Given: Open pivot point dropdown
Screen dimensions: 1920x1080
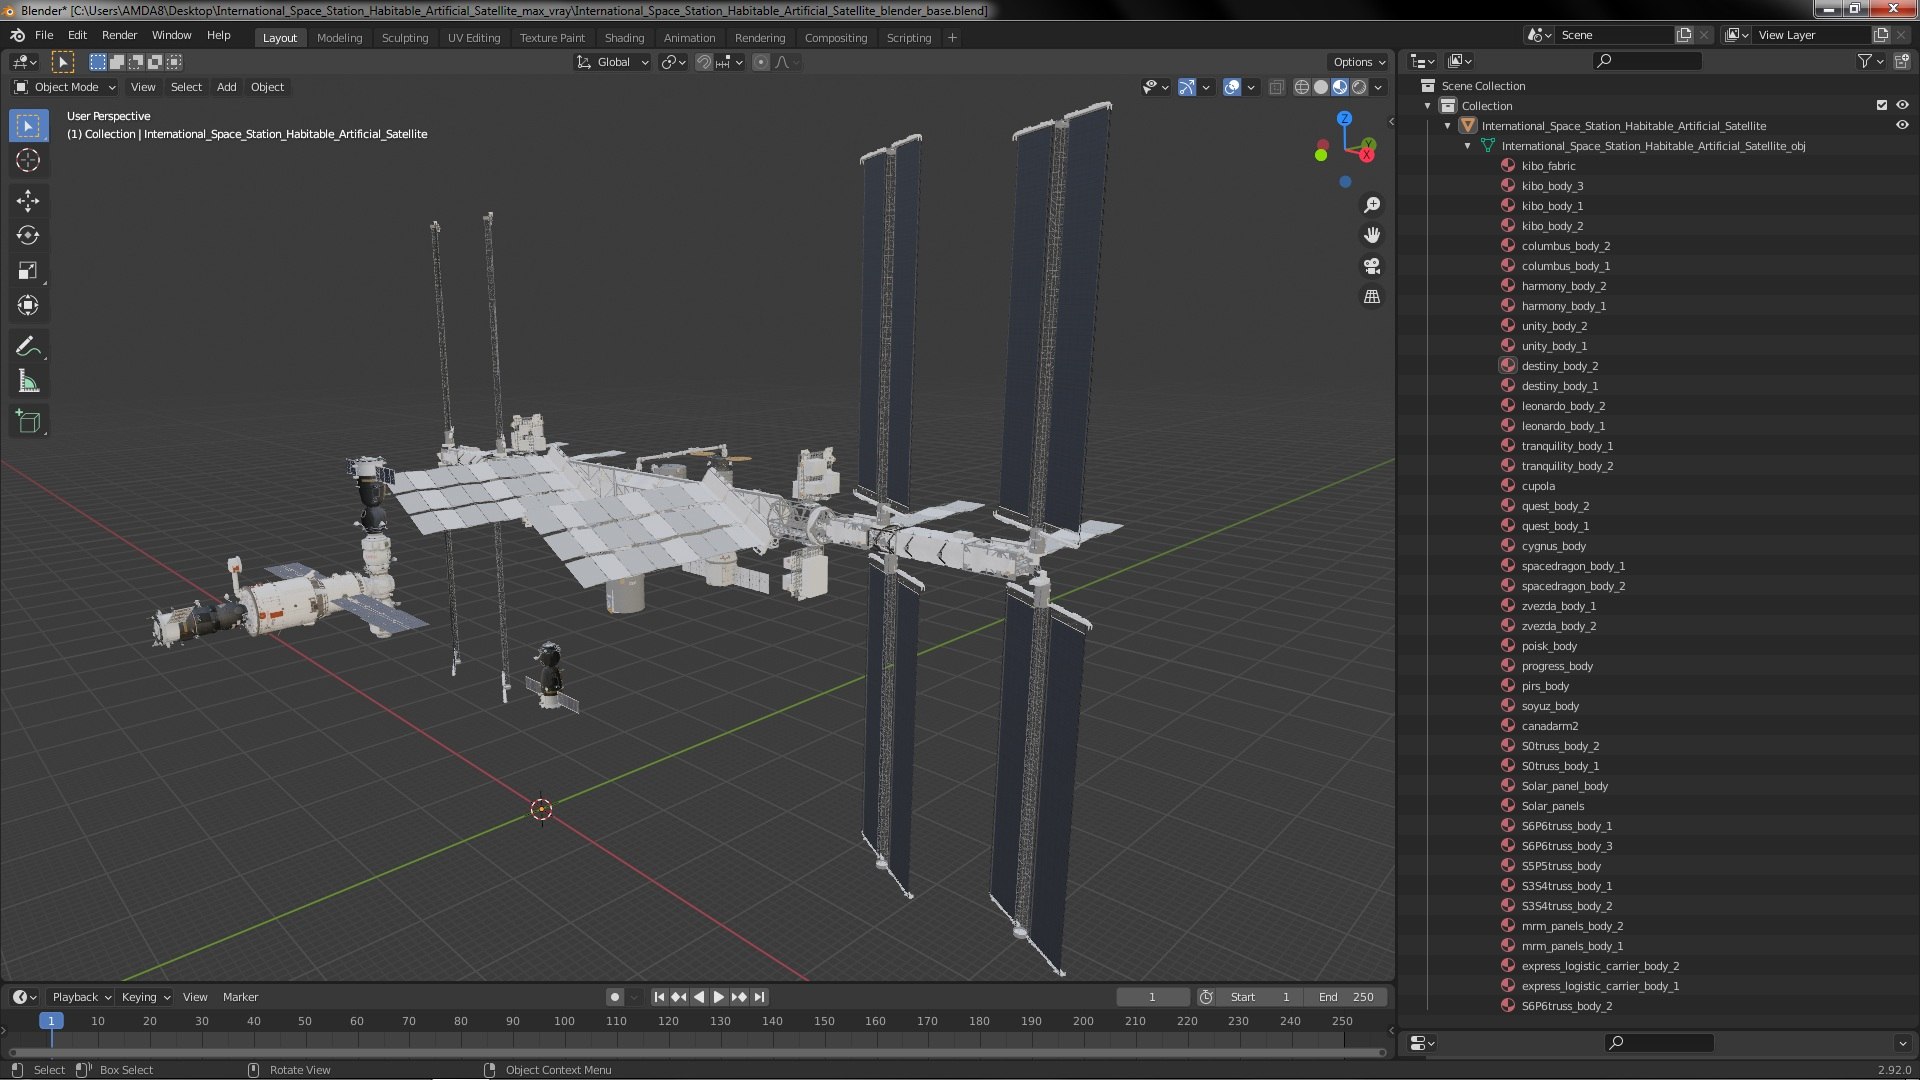Looking at the screenshot, I should pyautogui.click(x=674, y=62).
